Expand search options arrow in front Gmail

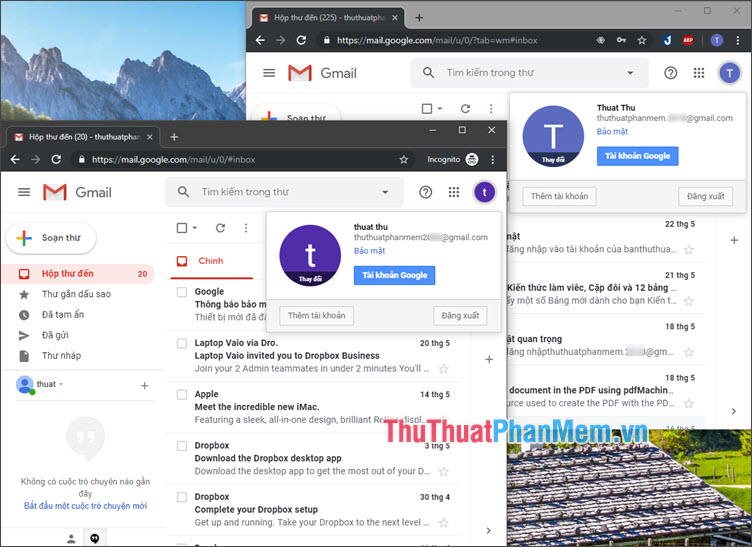385,192
